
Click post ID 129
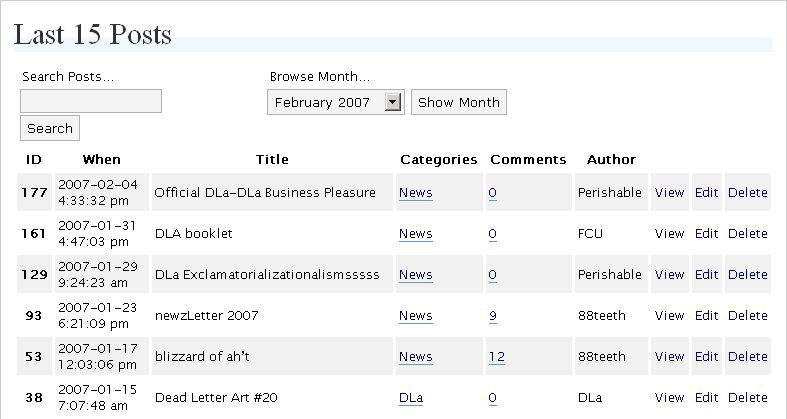click(x=34, y=275)
